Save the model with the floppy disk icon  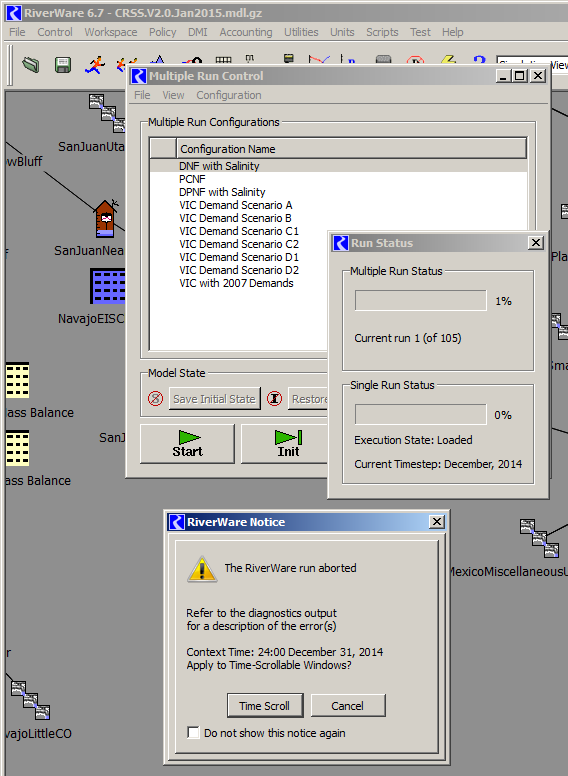click(x=63, y=65)
